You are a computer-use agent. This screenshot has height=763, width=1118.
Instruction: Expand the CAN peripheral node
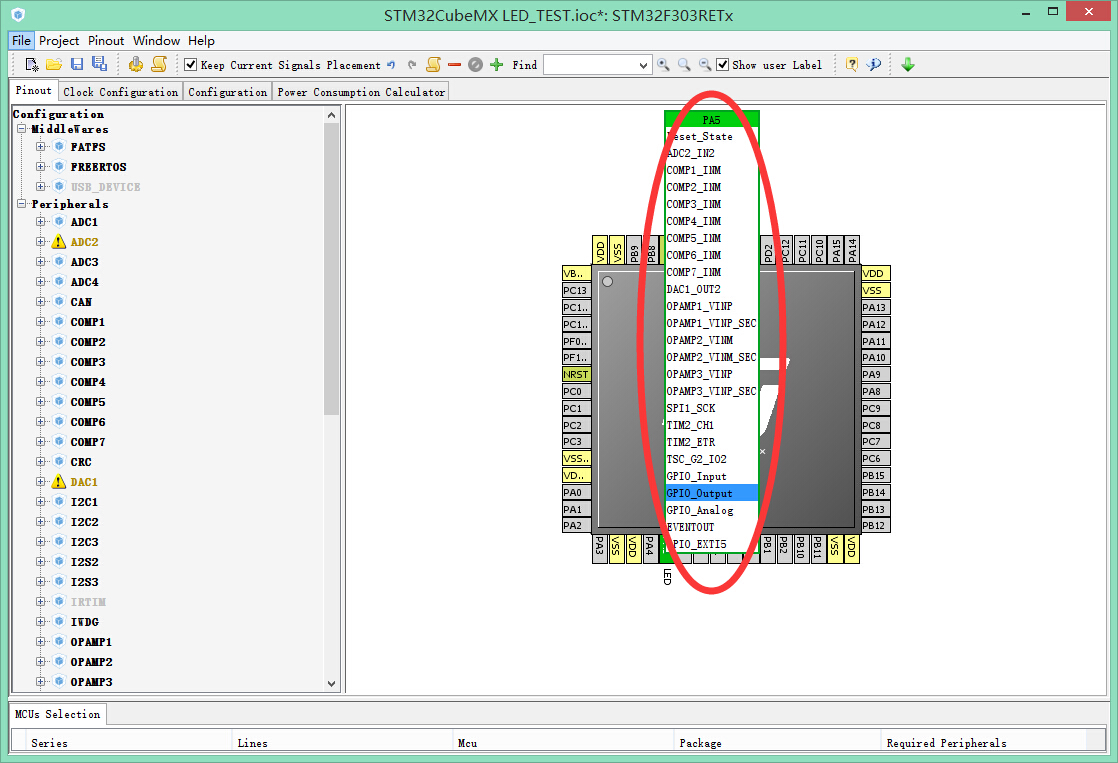[x=41, y=302]
